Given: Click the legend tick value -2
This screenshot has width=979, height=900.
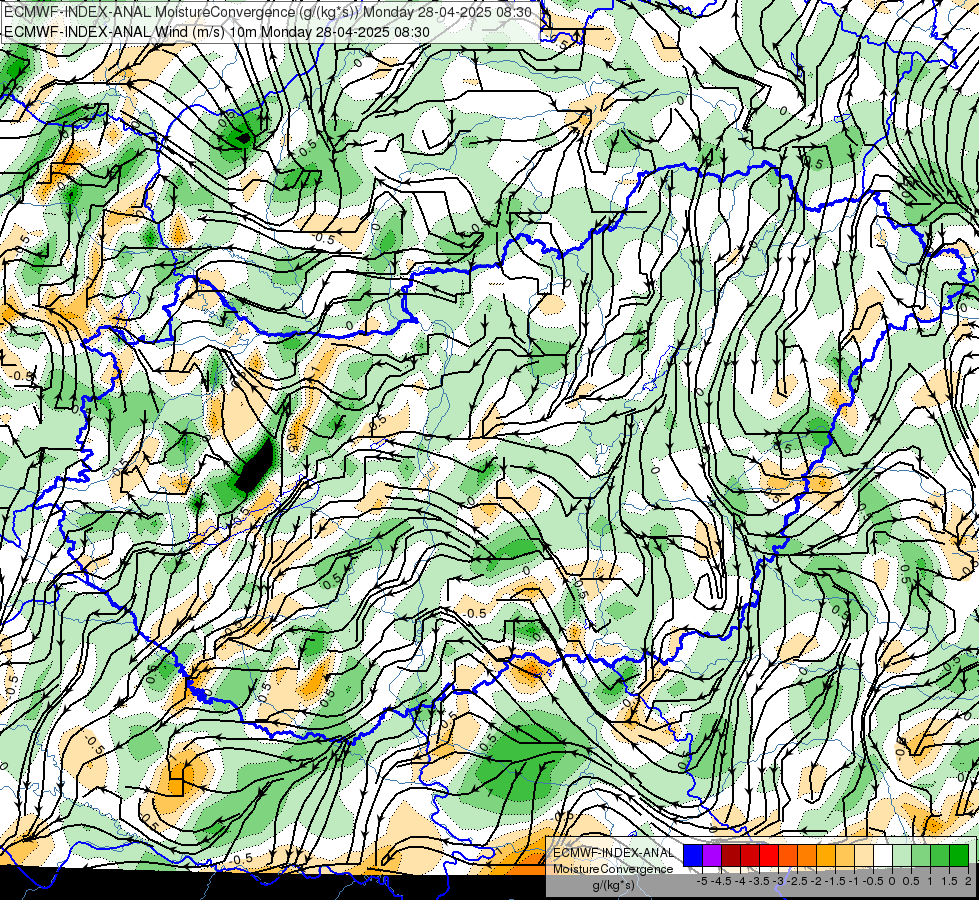Looking at the screenshot, I should (x=816, y=881).
